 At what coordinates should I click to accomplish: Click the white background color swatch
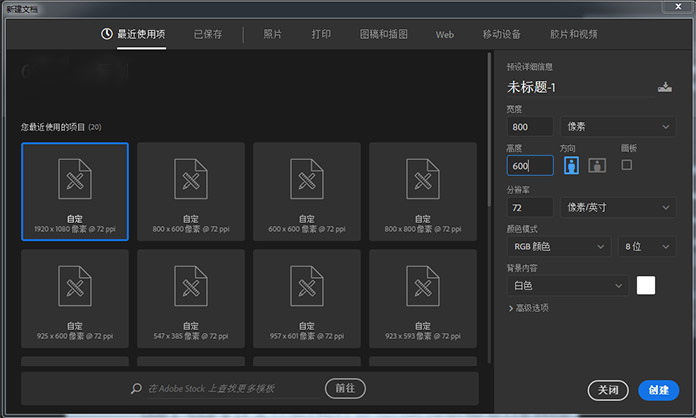(646, 285)
